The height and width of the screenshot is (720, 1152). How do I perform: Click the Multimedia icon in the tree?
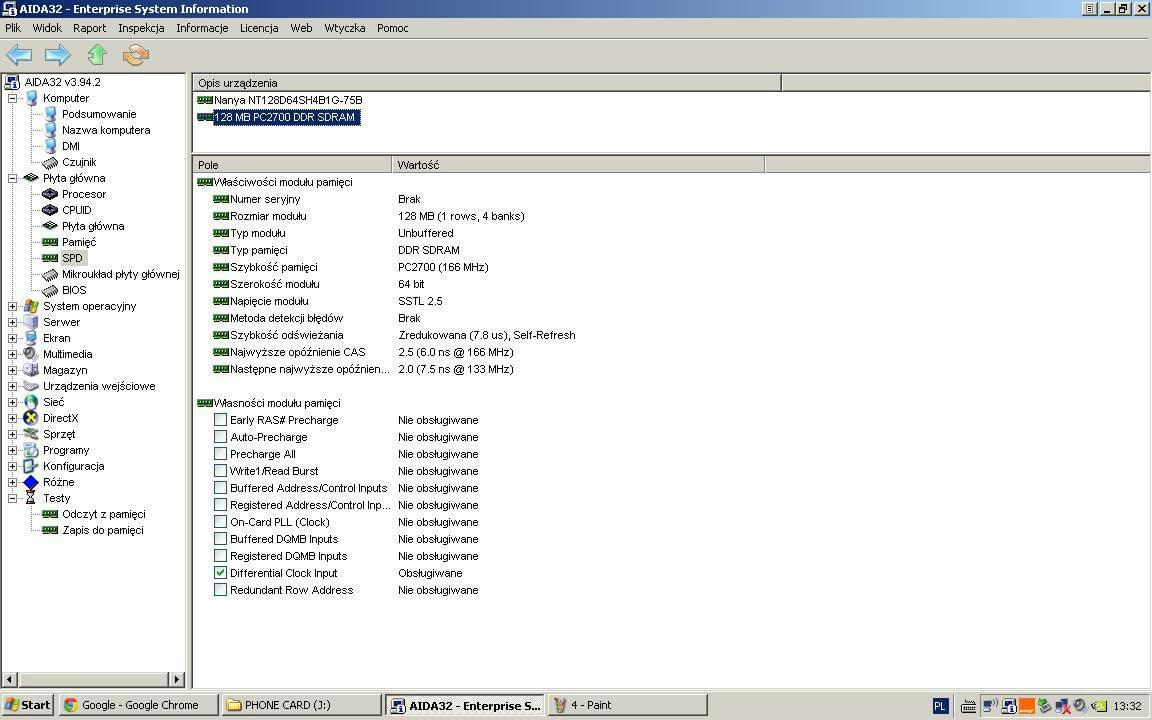[x=30, y=354]
